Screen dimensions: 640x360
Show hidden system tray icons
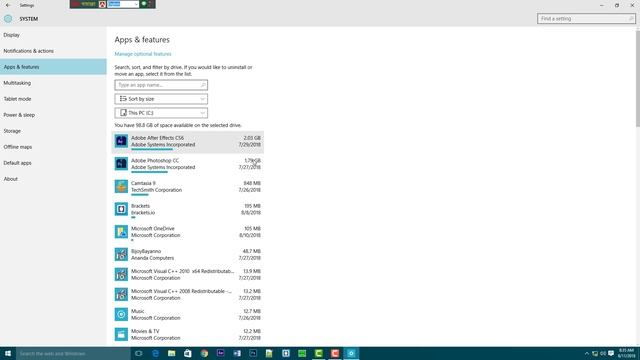tap(587, 353)
